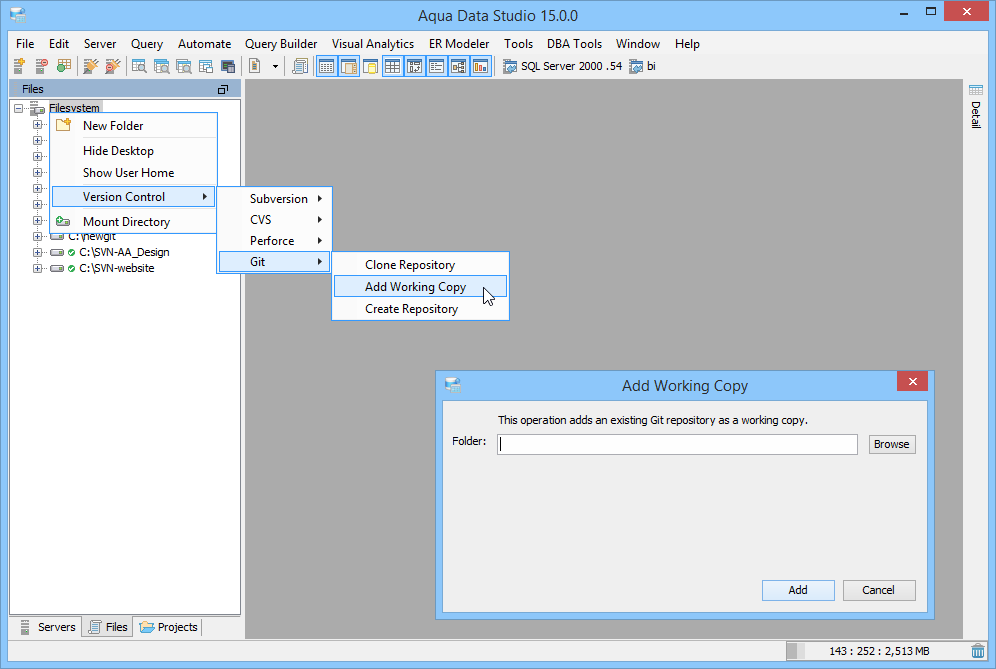Toggle the first grid view toolbar button
Screen dimensions: 996x669
tap(326, 65)
